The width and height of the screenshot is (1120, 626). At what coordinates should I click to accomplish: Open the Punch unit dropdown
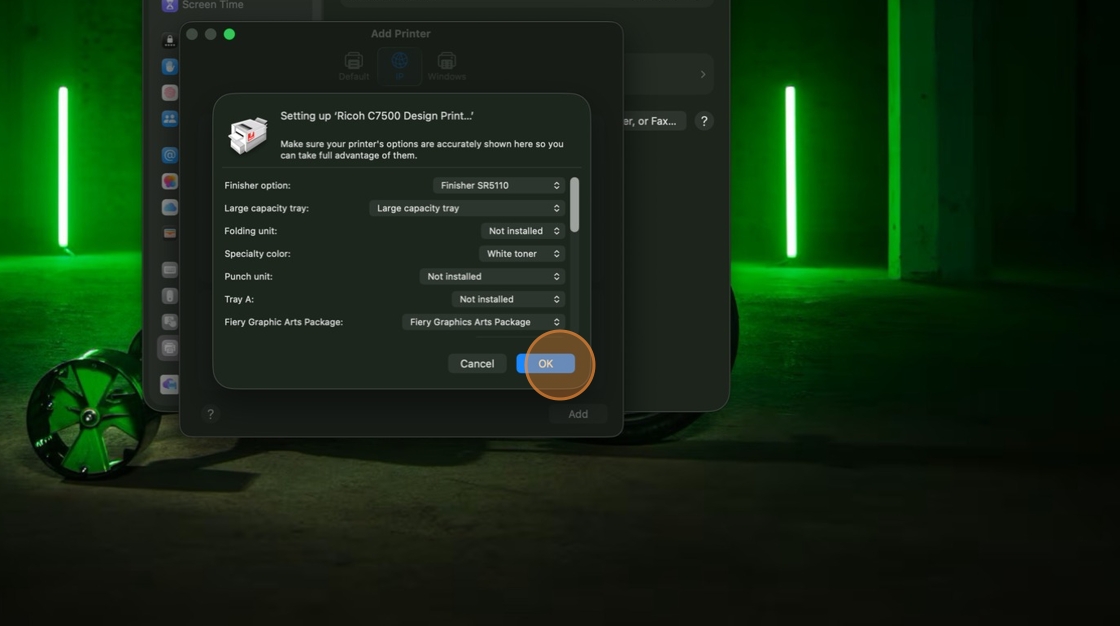[492, 277]
